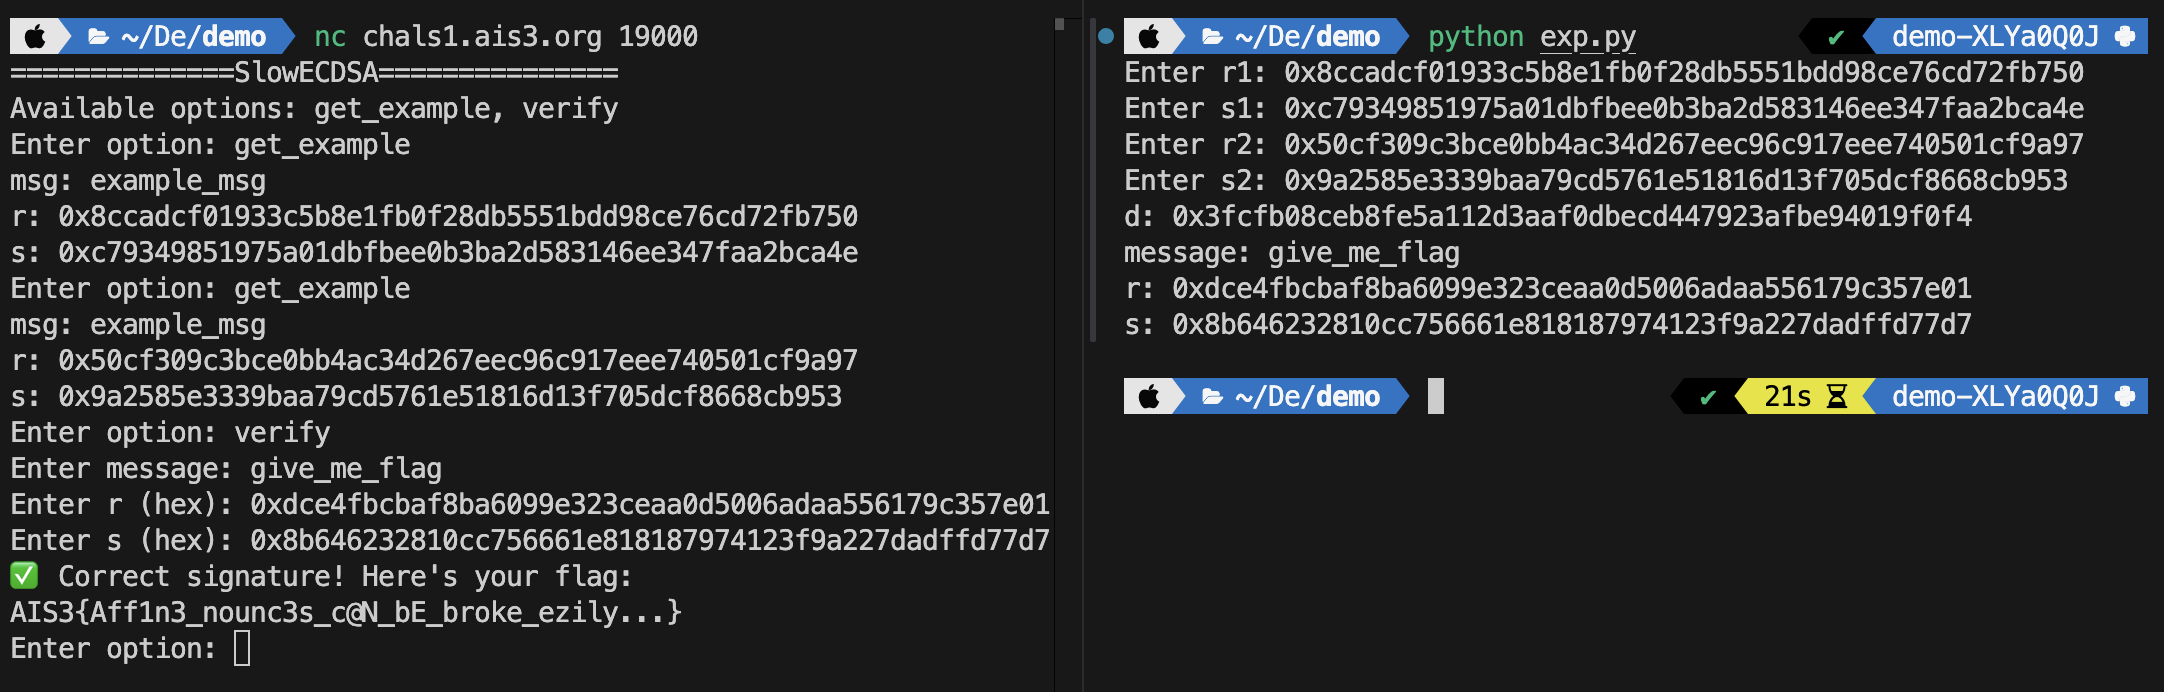Click the green check emoji before Correct signature

(x=24, y=576)
